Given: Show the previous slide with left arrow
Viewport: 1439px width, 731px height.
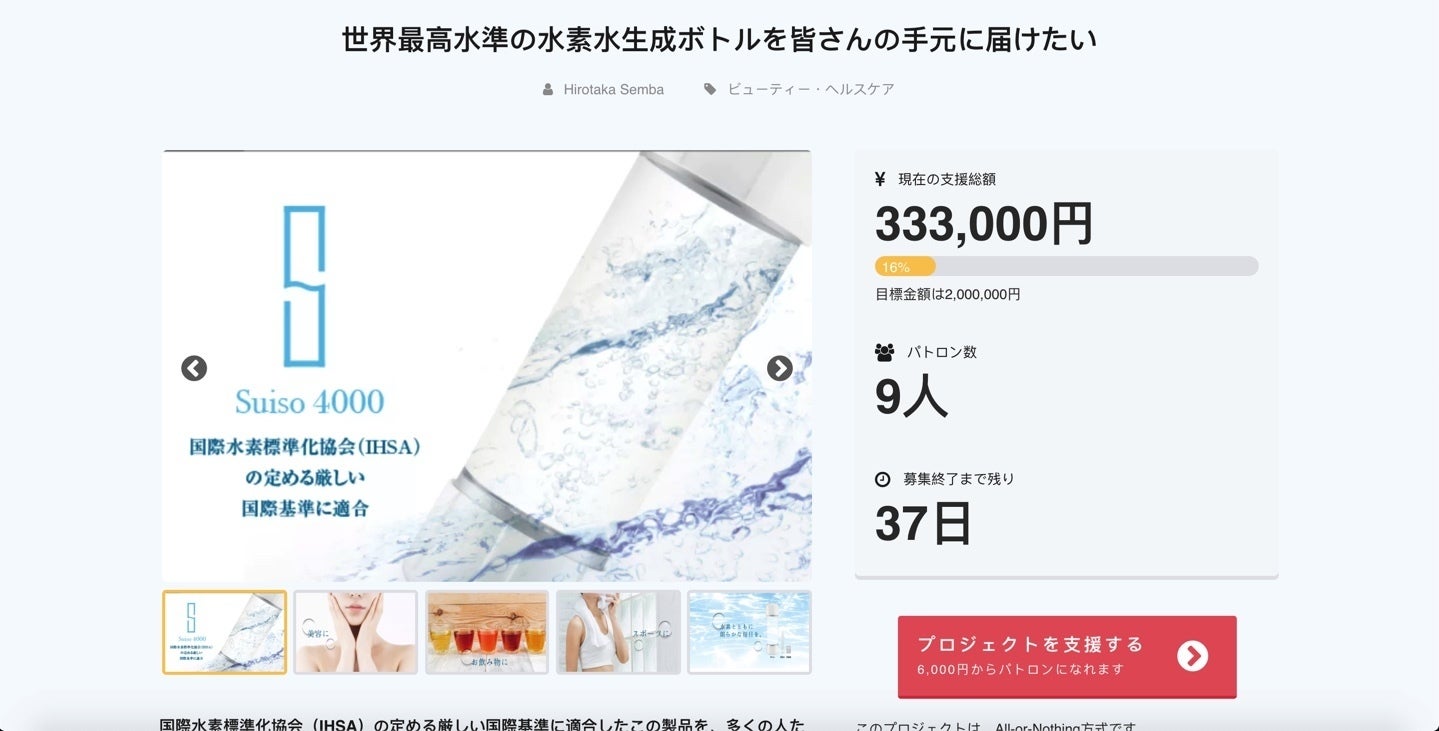Looking at the screenshot, I should point(194,368).
